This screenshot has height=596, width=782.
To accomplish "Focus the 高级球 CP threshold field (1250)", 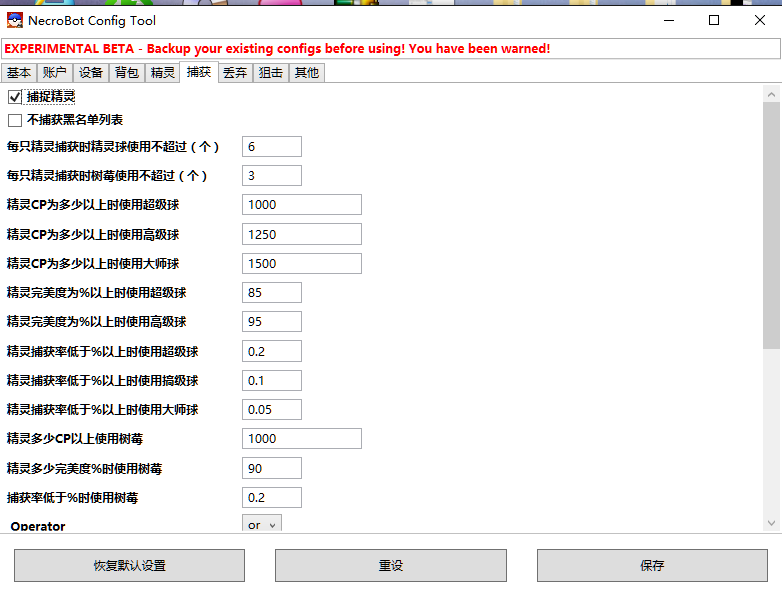I will click(x=302, y=234).
